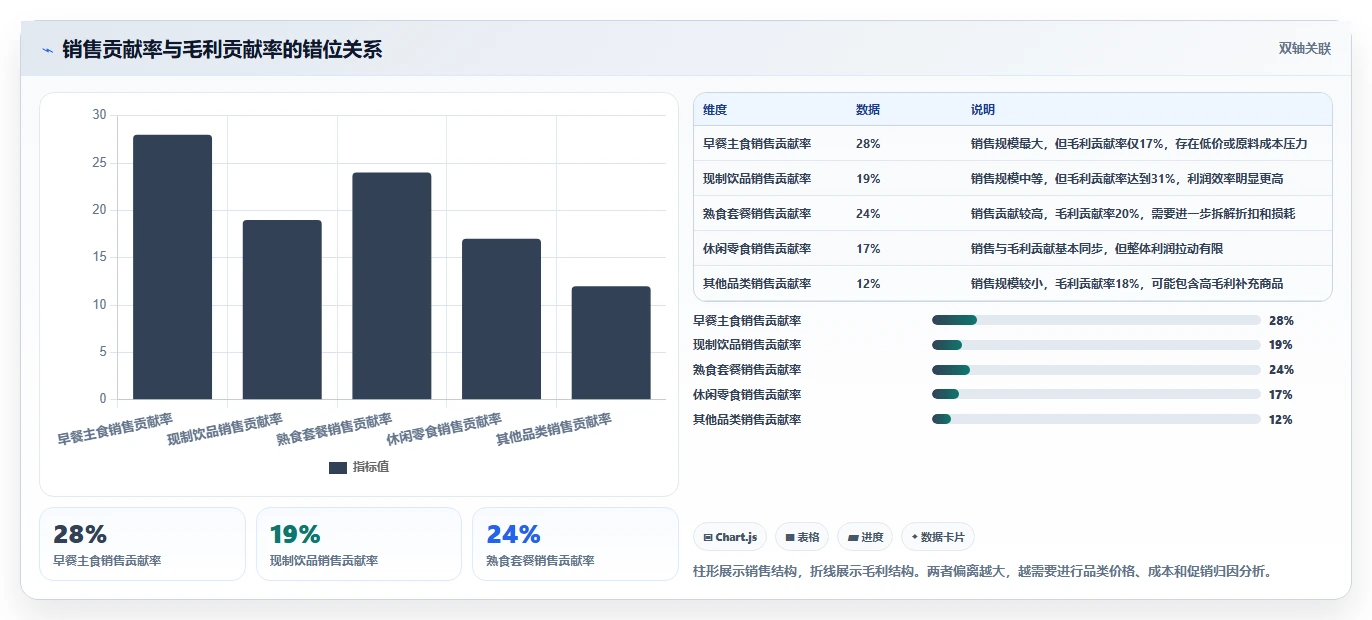This screenshot has width=1372, height=620.
Task: Click the 现制饮品 19% progress bar
Action: (x=1096, y=345)
